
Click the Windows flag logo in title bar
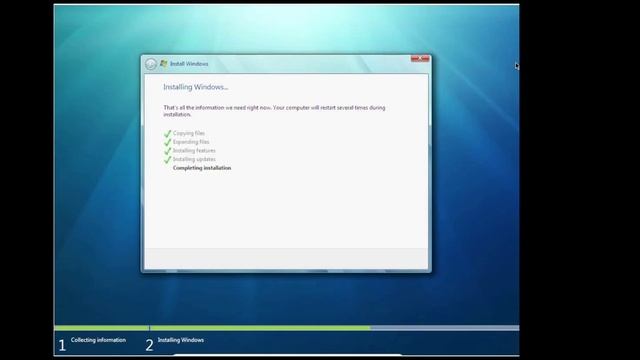click(x=164, y=64)
